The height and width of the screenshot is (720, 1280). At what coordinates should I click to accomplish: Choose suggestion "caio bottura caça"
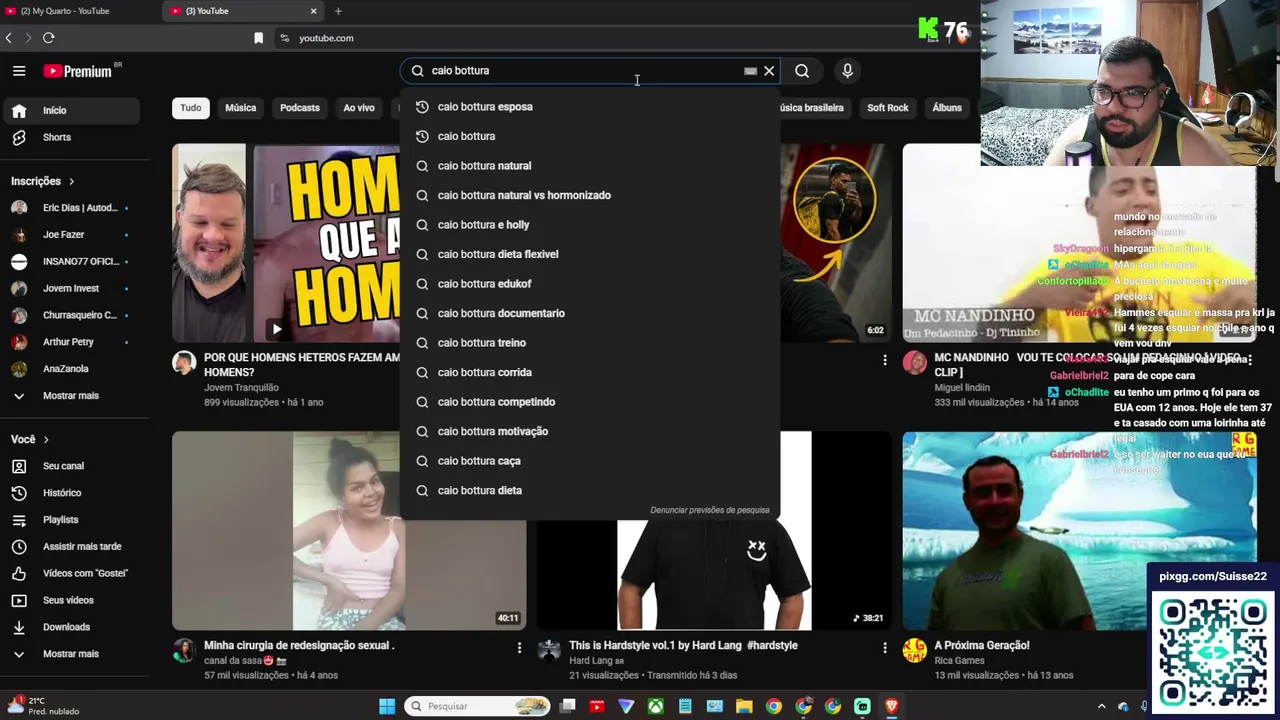[x=590, y=461]
